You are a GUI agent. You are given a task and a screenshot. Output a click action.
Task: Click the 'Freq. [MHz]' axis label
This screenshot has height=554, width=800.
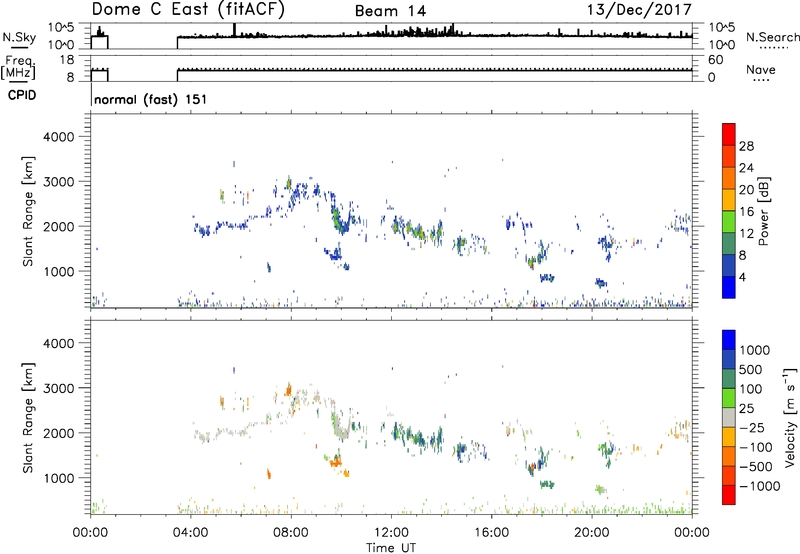pyautogui.click(x=19, y=67)
